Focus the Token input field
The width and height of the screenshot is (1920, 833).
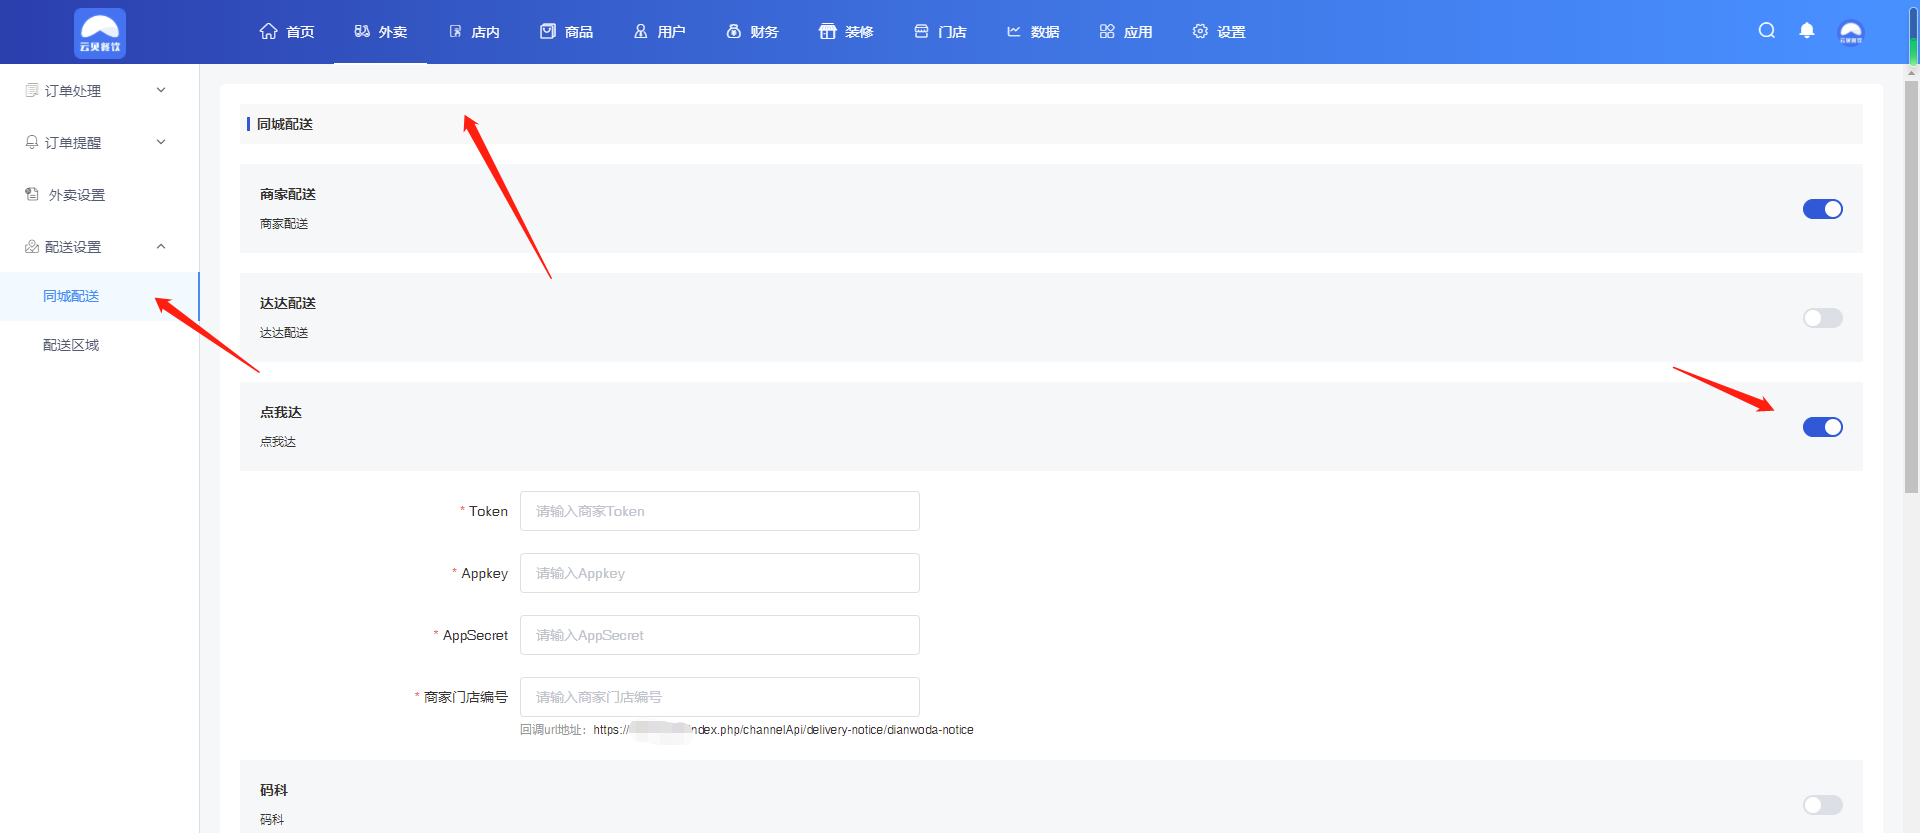(719, 511)
